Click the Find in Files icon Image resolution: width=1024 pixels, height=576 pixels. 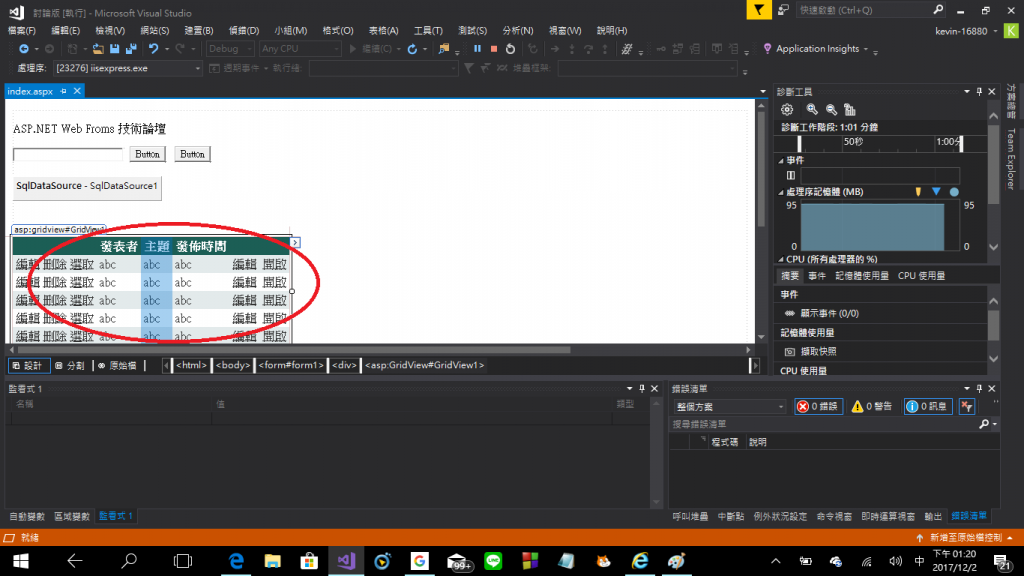pos(444,49)
